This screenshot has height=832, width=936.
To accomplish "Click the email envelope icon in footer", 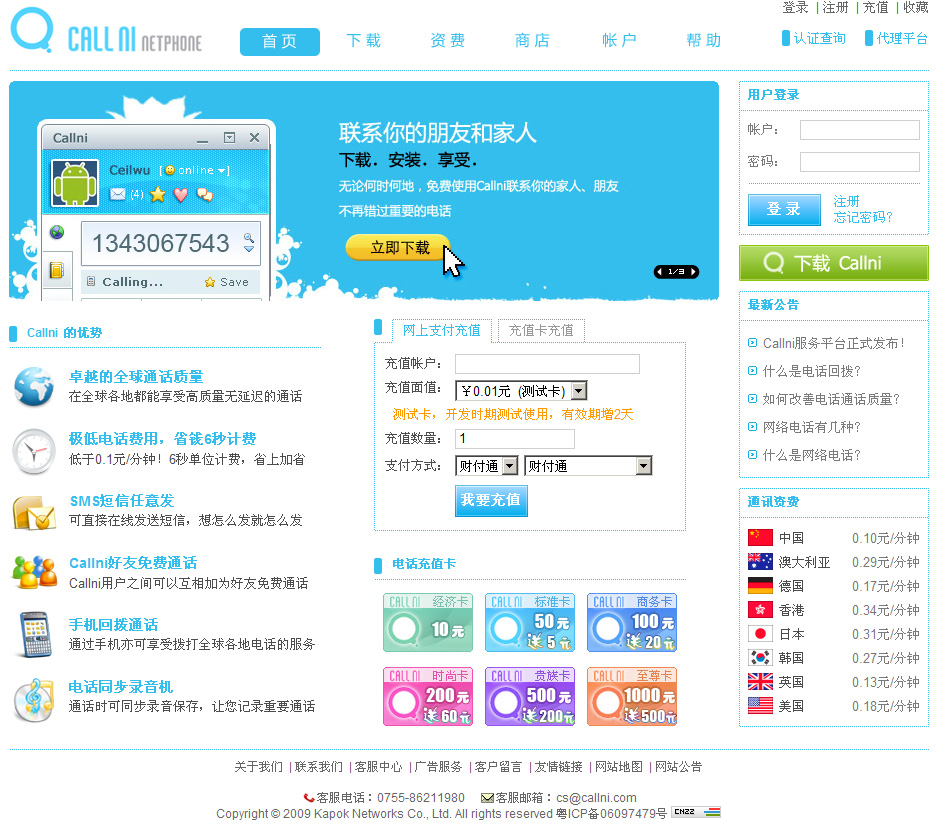I will pos(487,798).
